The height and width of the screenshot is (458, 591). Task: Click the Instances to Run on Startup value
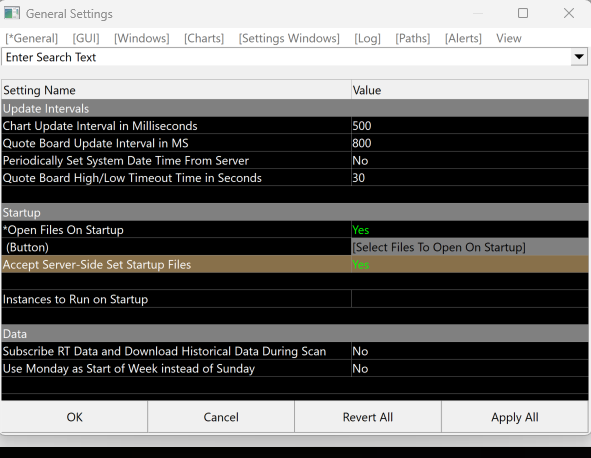(469, 299)
